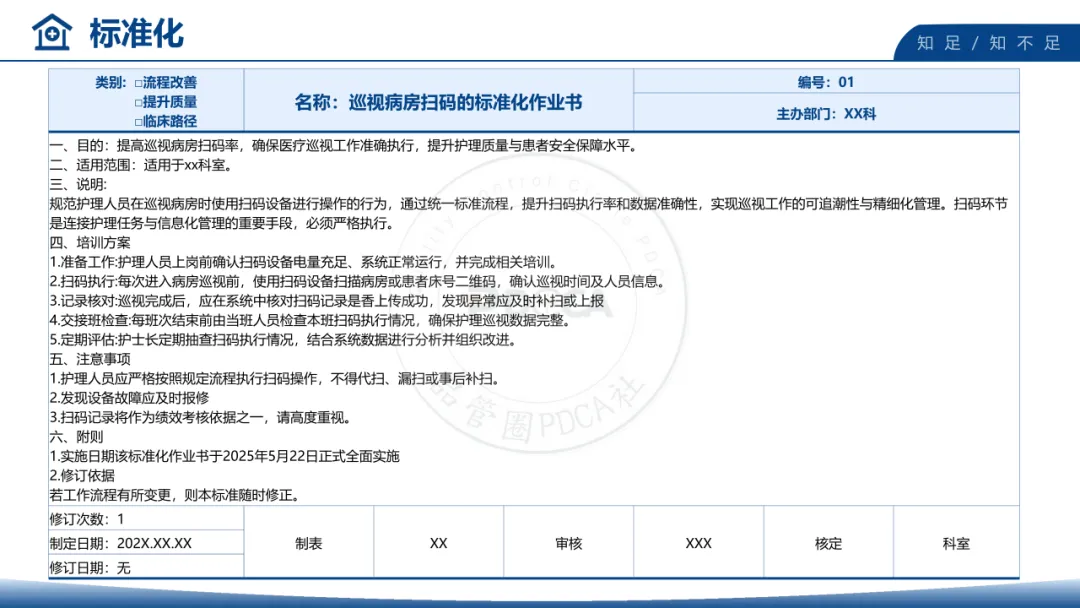Screen dimensions: 1080x608
Task: Click line 2.发现设备故障应及时报修
Action: click(x=129, y=398)
